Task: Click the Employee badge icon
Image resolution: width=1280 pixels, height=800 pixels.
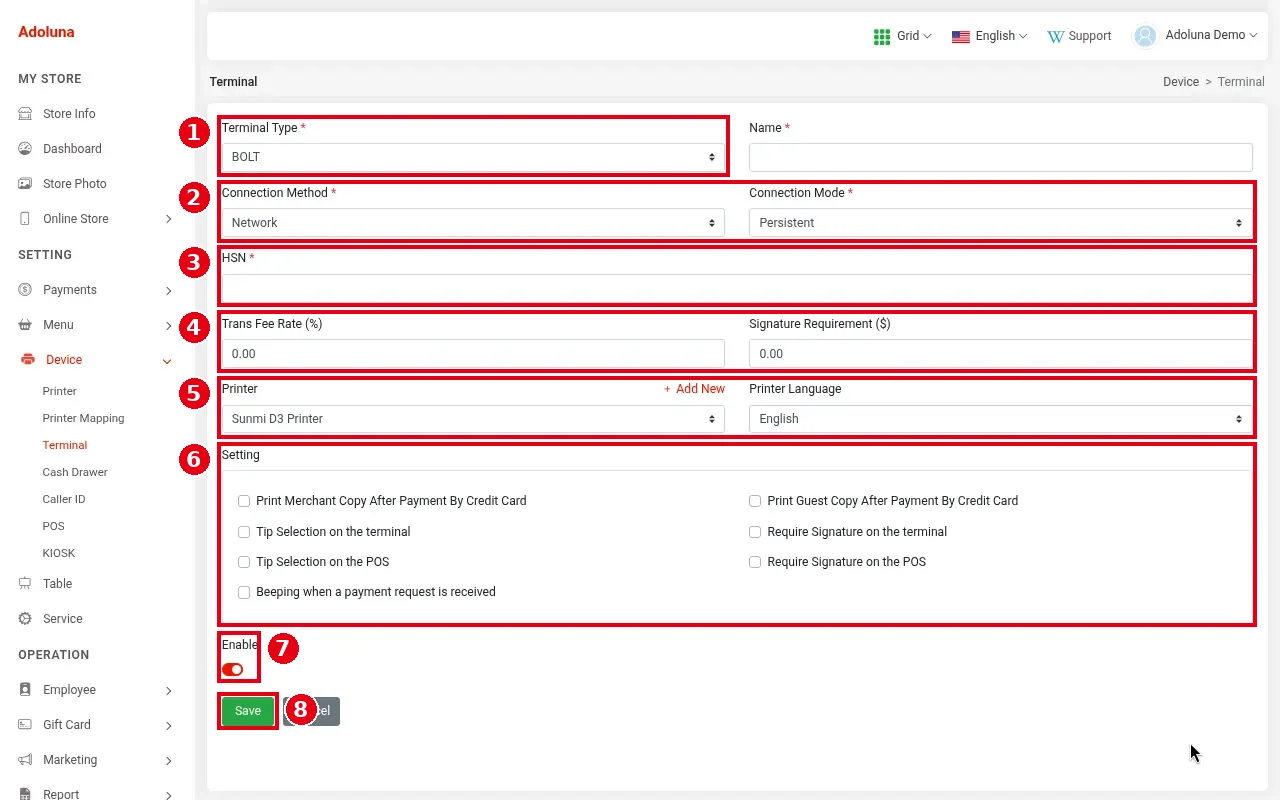Action: (25, 690)
